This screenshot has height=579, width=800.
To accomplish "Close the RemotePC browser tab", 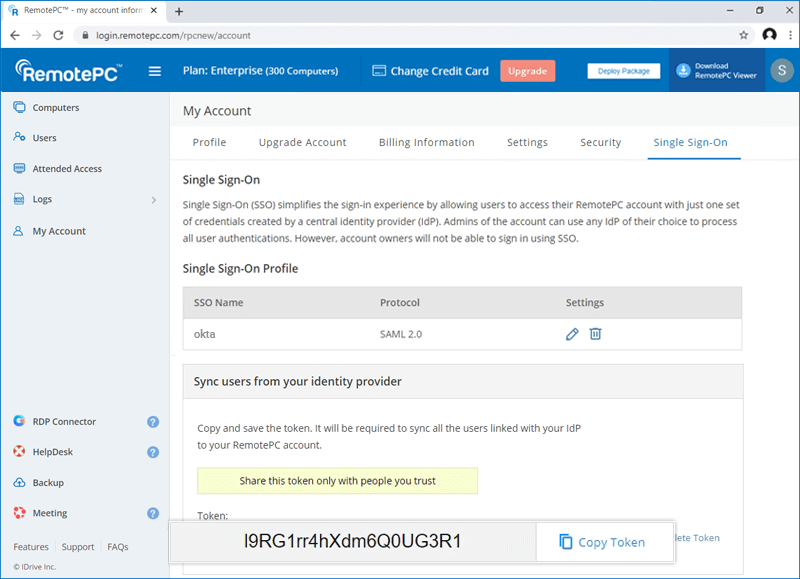I will (154, 10).
